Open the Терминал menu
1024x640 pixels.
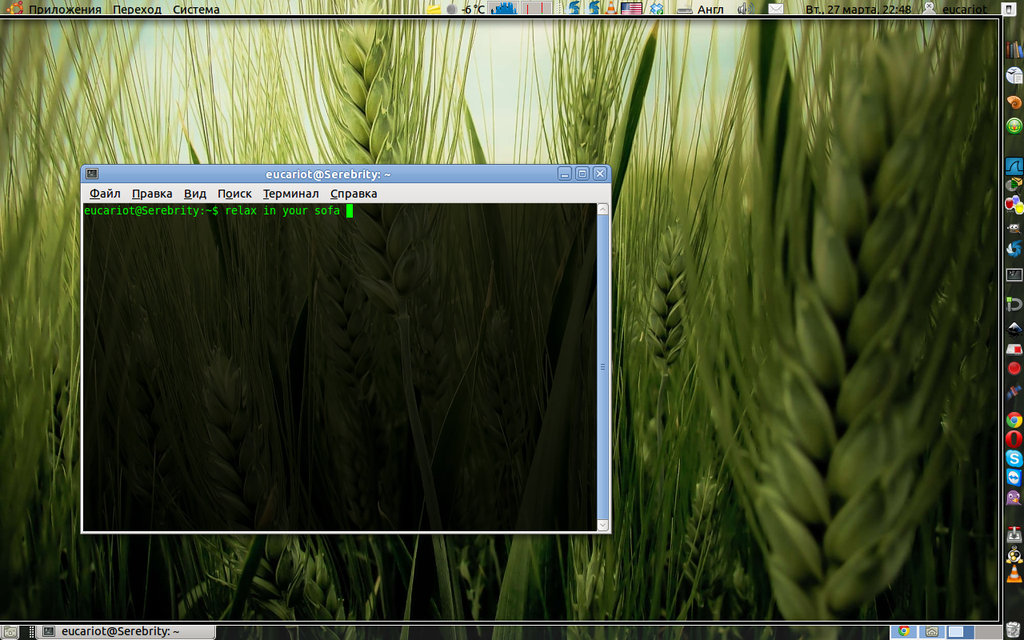point(290,193)
